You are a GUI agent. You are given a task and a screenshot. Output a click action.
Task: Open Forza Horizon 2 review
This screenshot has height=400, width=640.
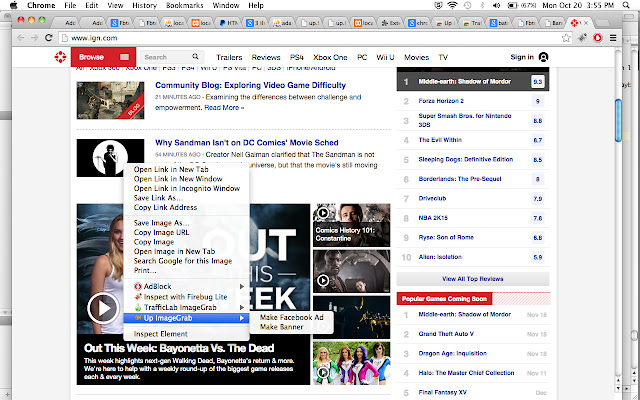point(441,101)
